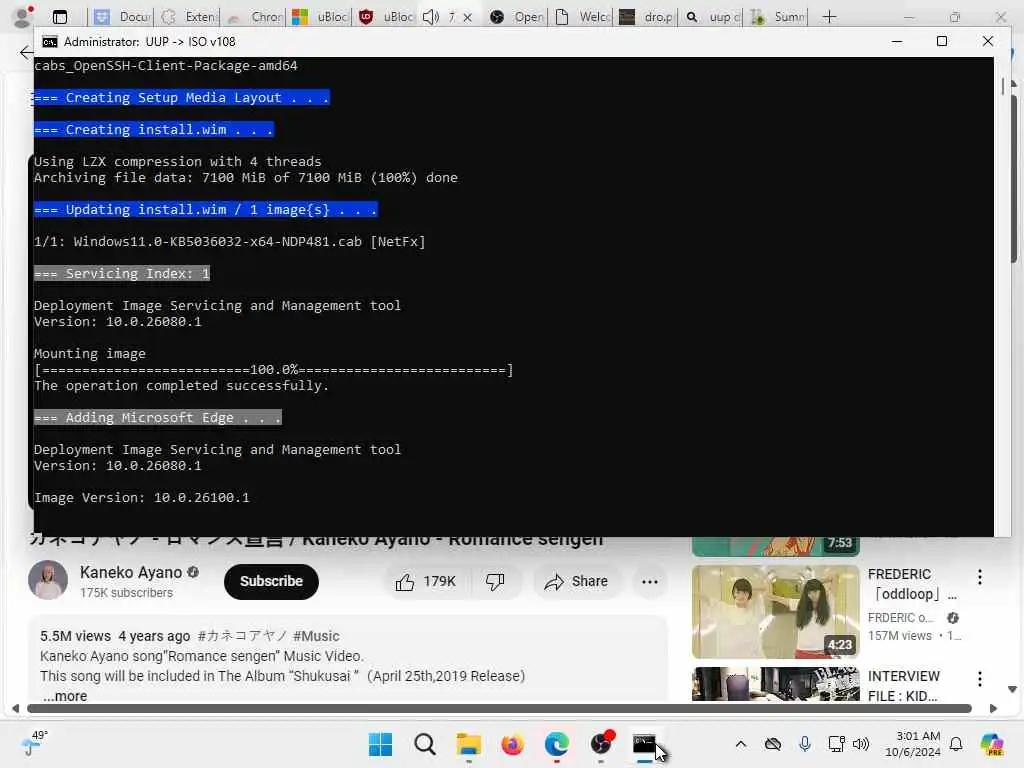Click the cmd icon in console title bar
The height and width of the screenshot is (768, 1024).
pyautogui.click(x=50, y=42)
